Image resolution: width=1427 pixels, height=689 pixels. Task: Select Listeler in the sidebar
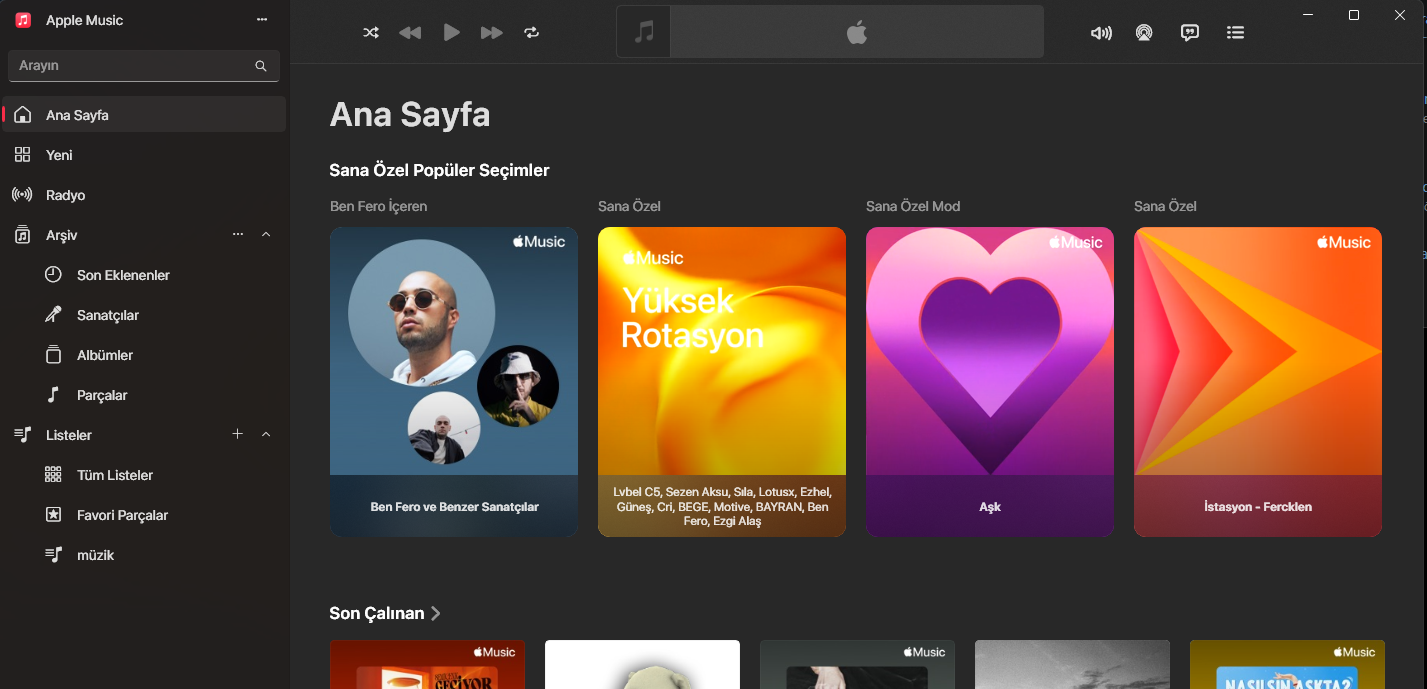[x=68, y=435]
